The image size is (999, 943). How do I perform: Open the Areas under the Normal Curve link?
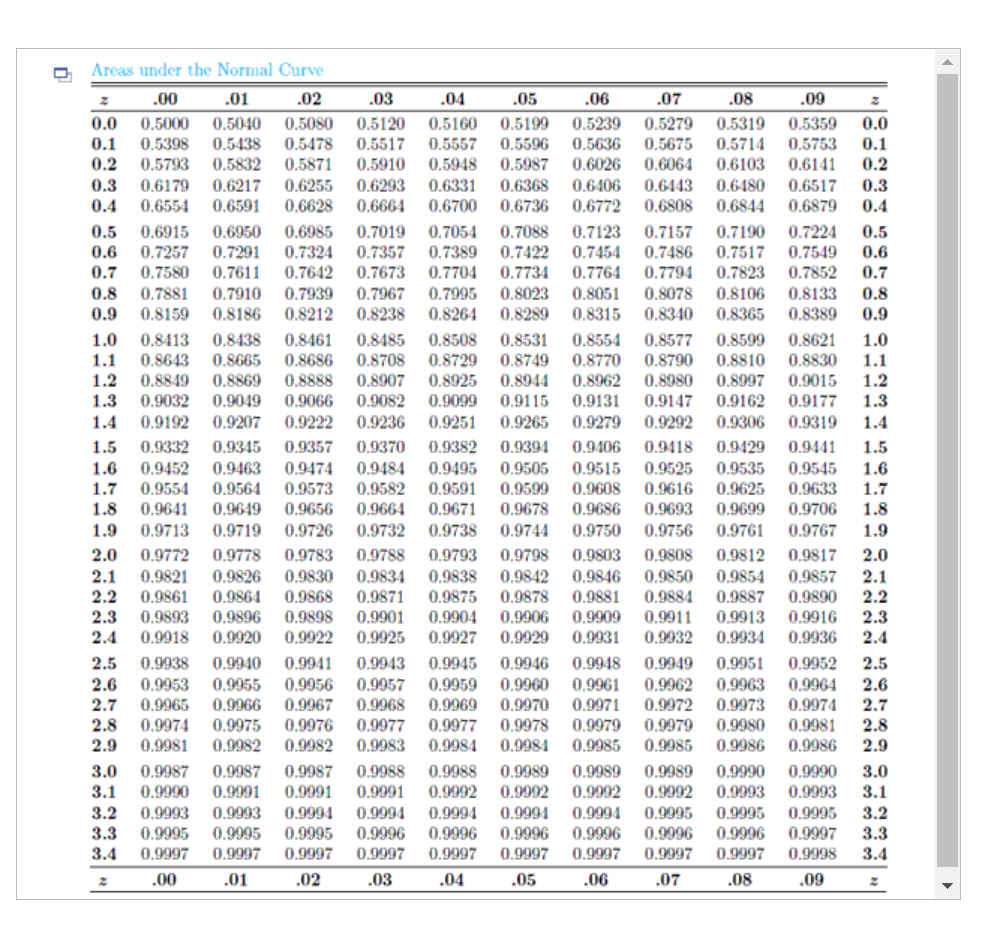[x=206, y=70]
